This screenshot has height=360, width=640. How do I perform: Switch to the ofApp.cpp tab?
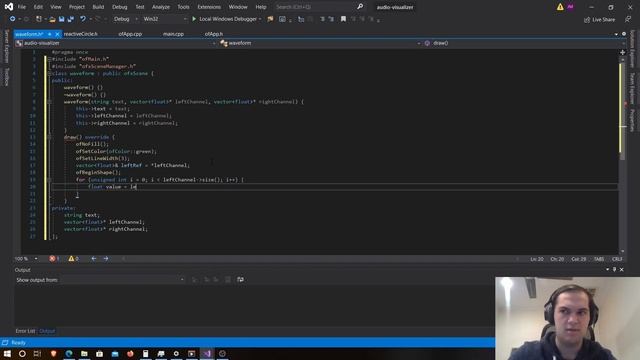coord(130,34)
